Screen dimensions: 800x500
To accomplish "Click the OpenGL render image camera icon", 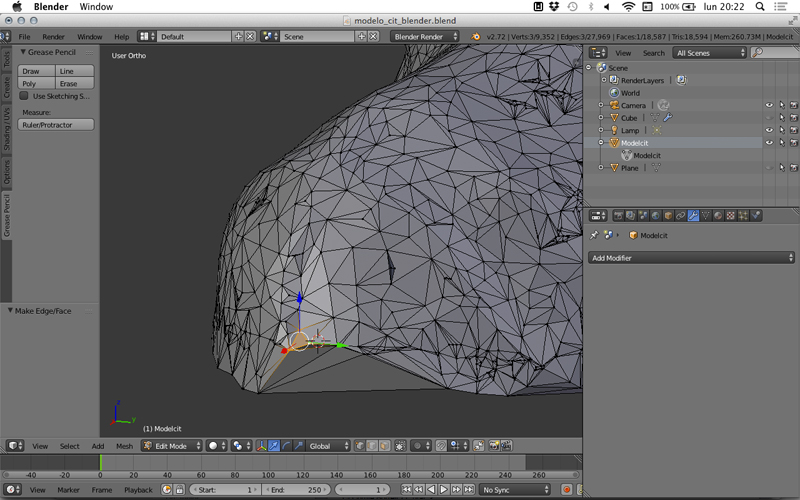I will coord(493,446).
